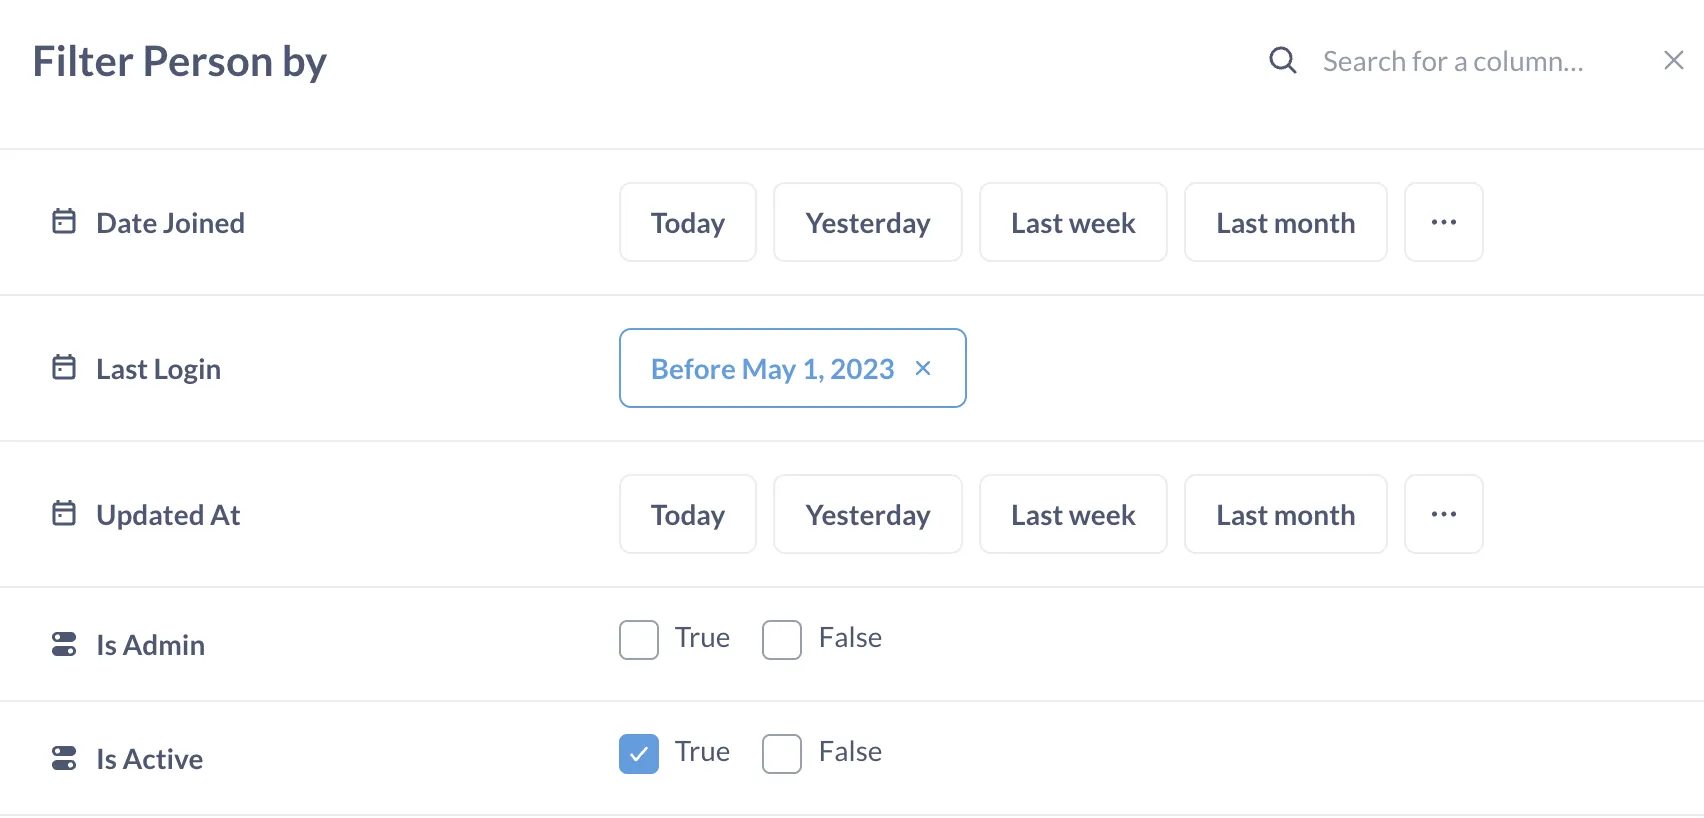The width and height of the screenshot is (1704, 818).
Task: Open more date options for Updated At
Action: click(1443, 514)
